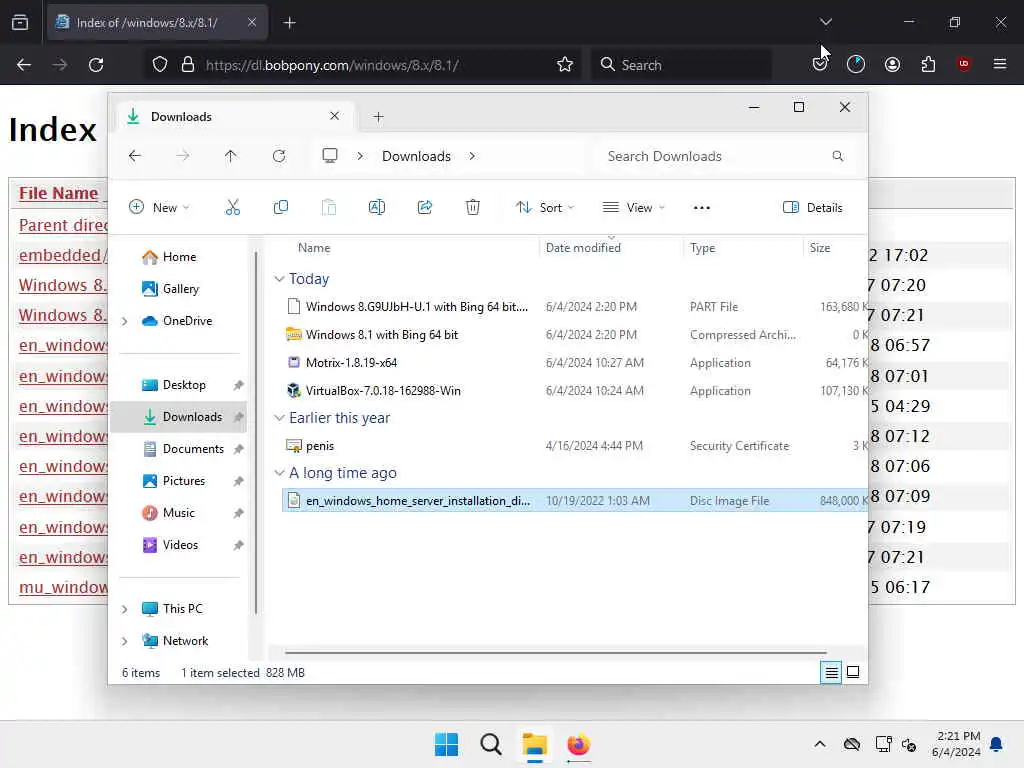Sort by the Type column header
1024x768 pixels.
pyautogui.click(x=703, y=248)
